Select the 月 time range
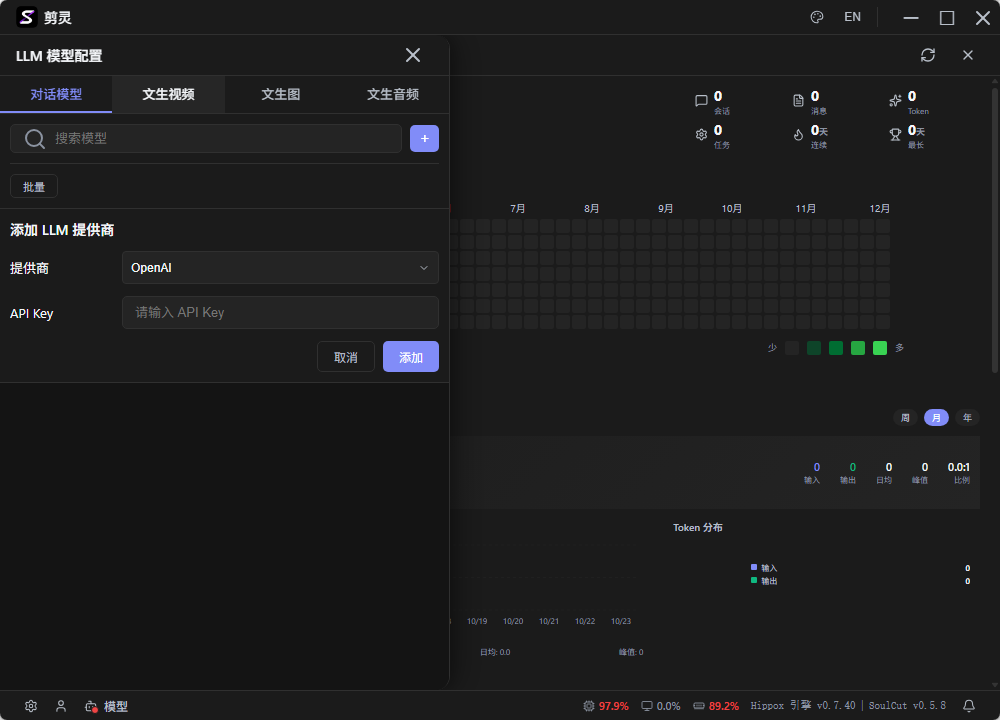Screen dimensions: 1000x720 936,418
